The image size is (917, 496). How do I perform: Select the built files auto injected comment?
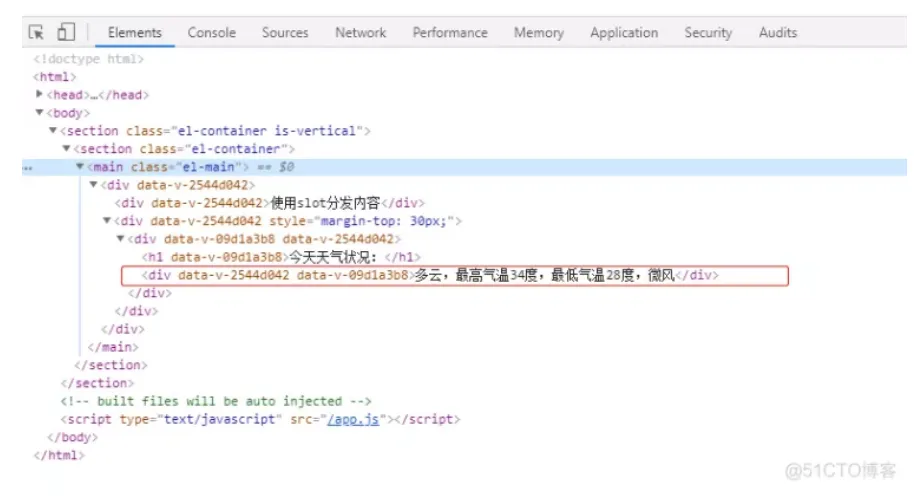(x=216, y=401)
